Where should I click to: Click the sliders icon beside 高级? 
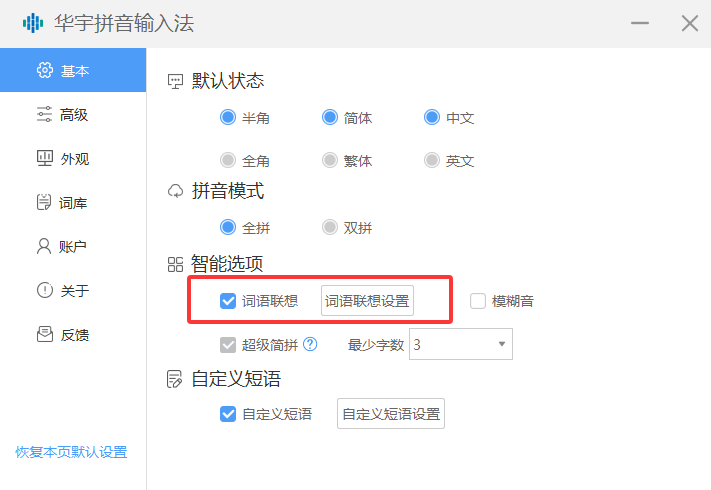click(x=44, y=114)
